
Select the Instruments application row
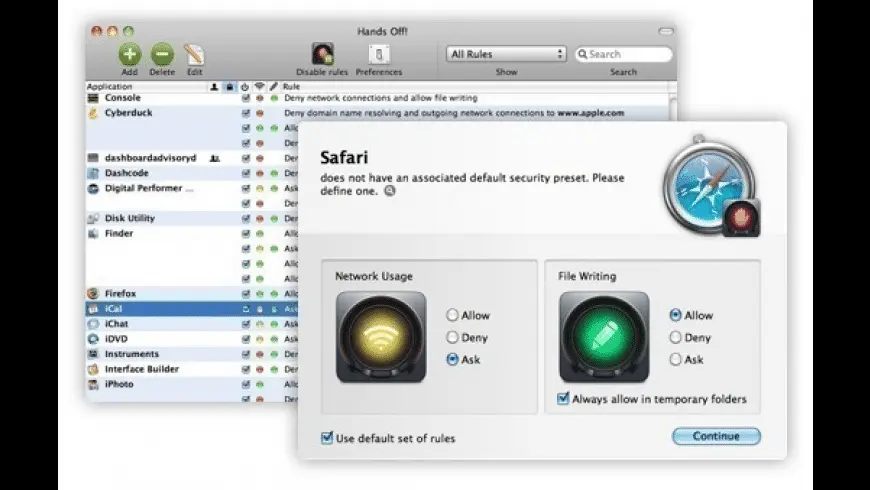(191, 353)
